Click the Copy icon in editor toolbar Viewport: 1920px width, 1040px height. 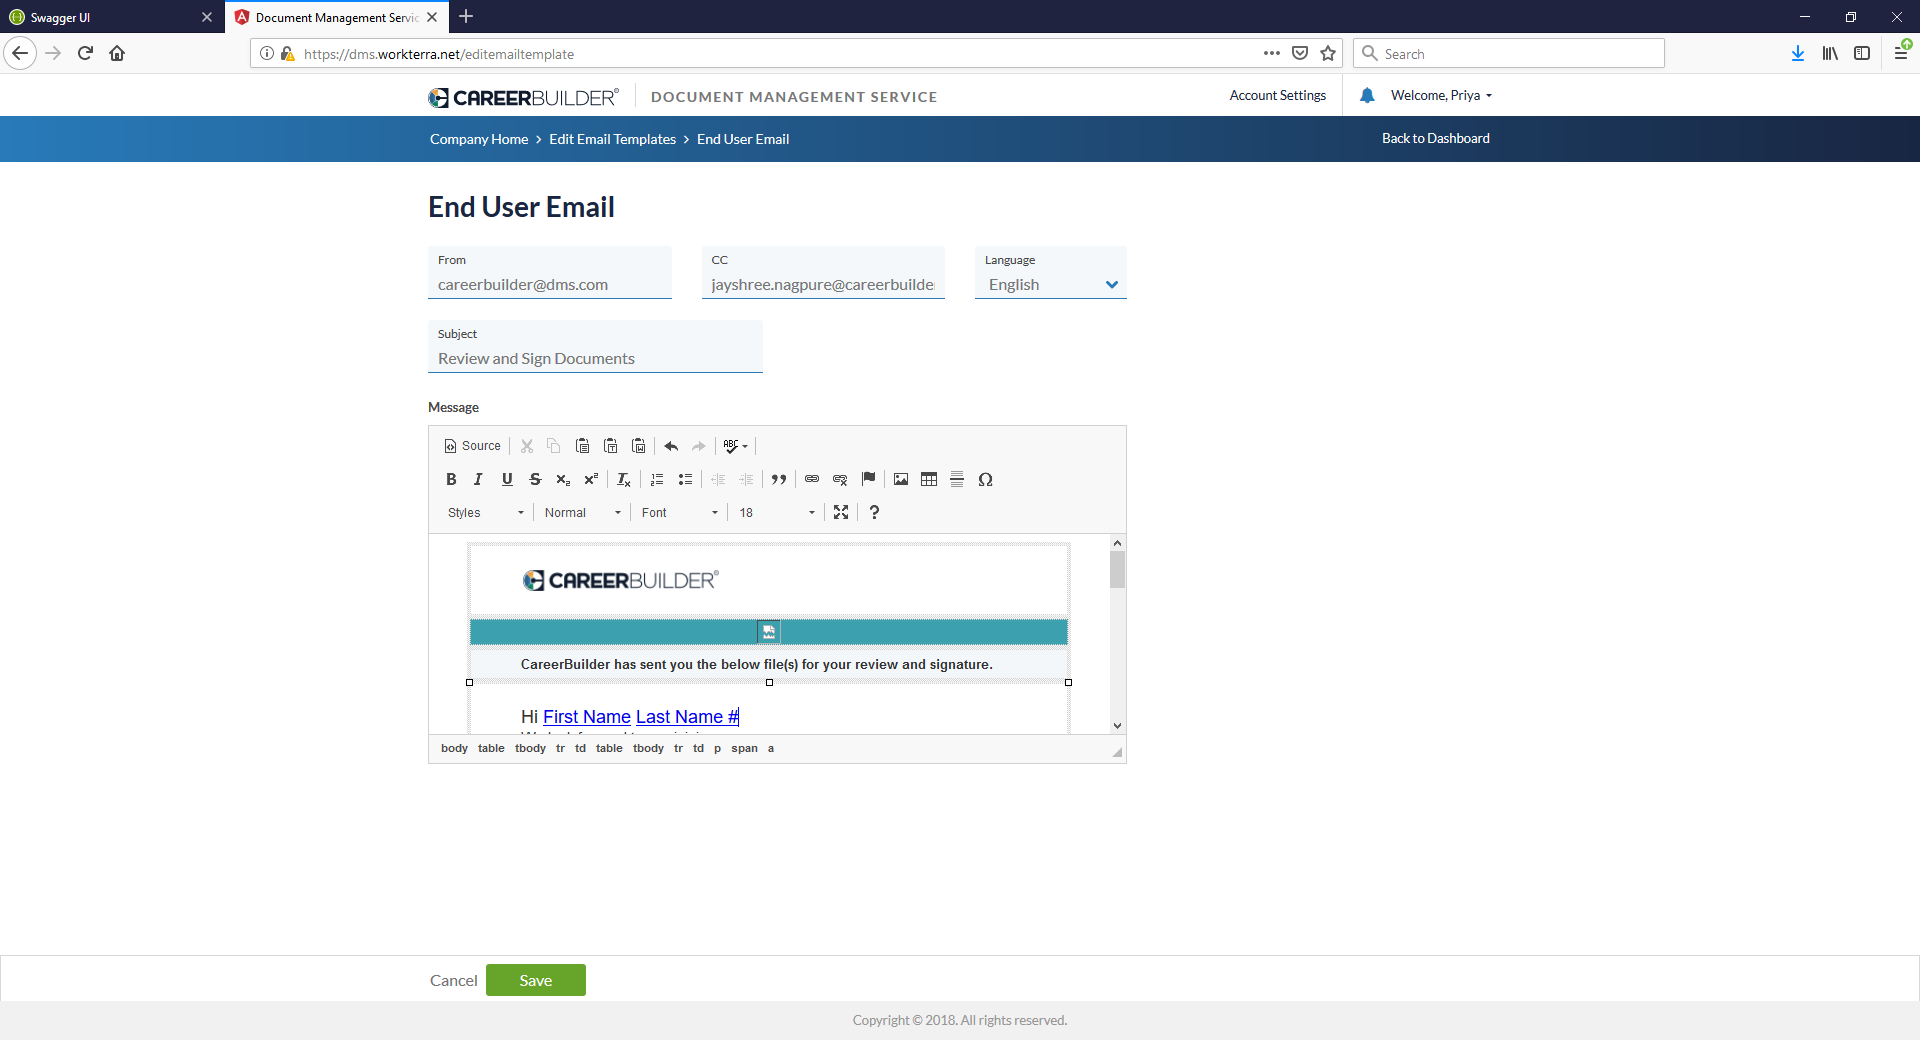click(x=554, y=446)
